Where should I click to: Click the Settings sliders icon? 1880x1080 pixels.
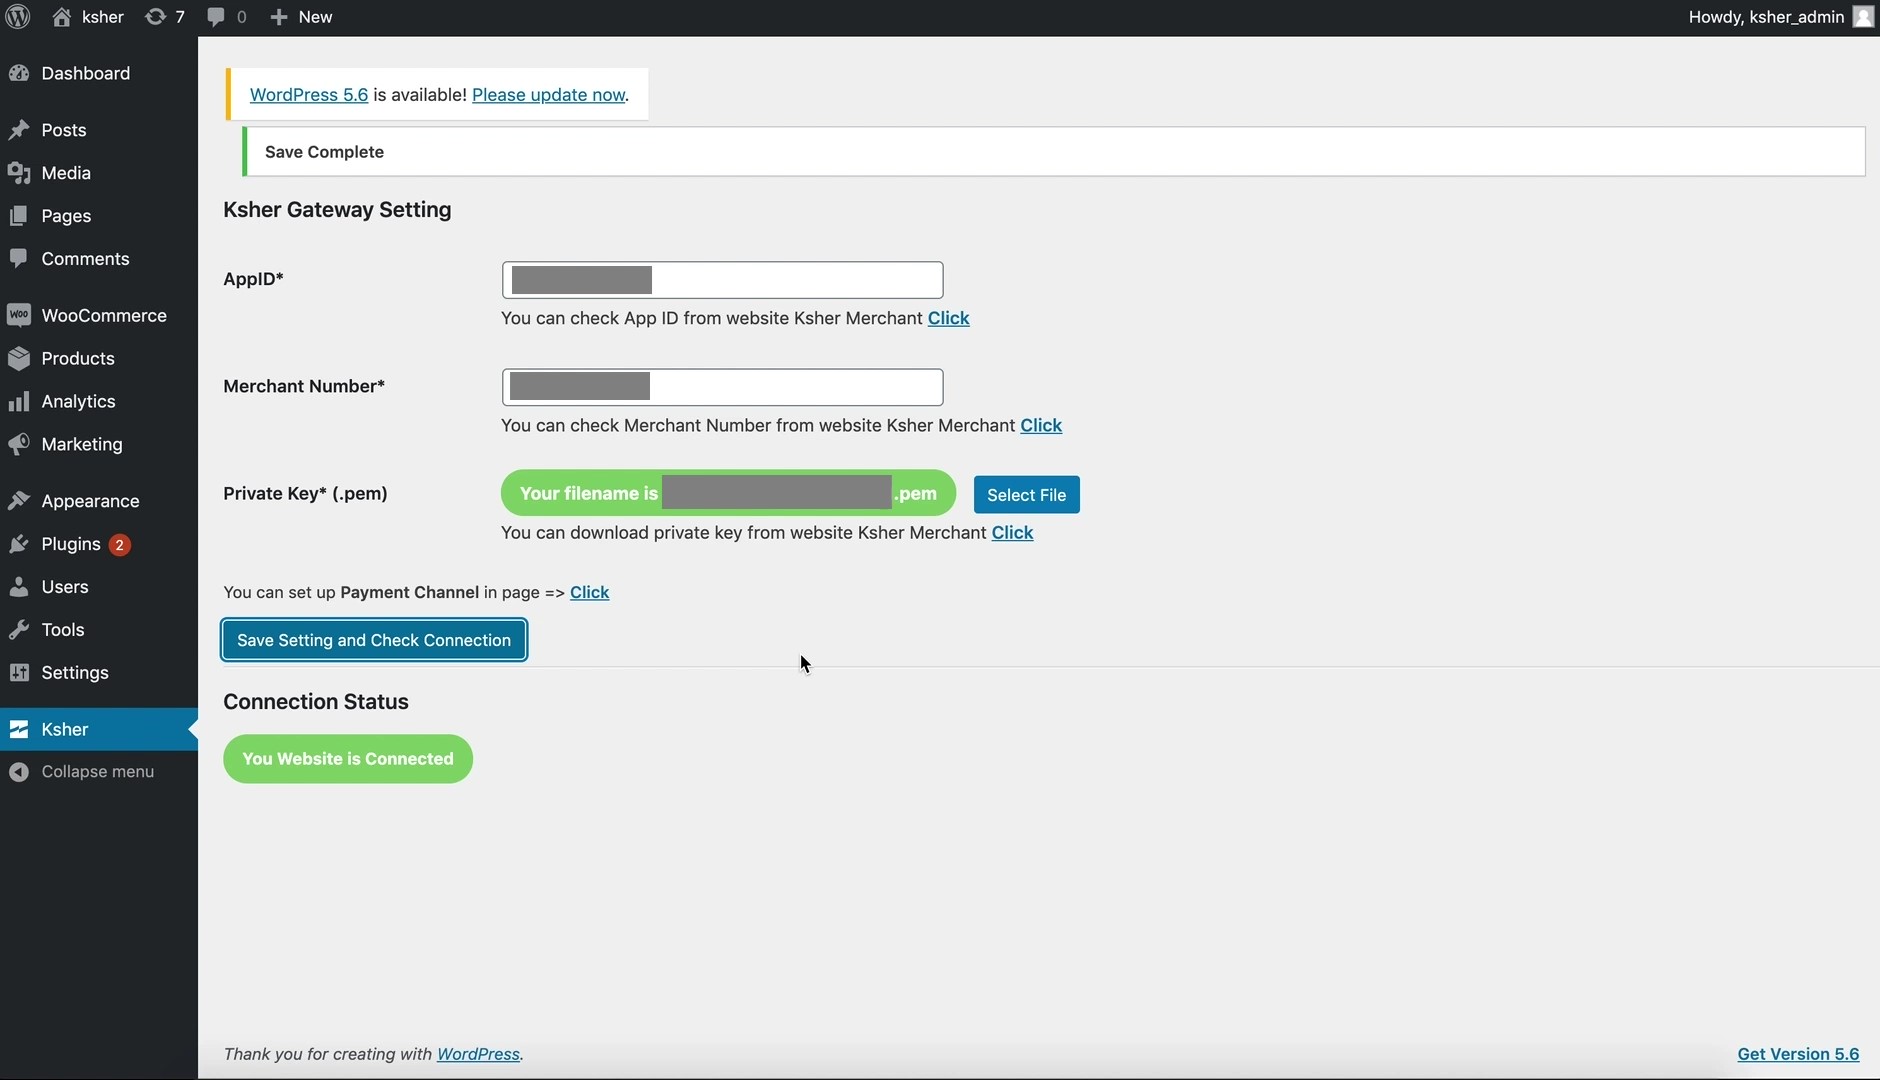19,673
